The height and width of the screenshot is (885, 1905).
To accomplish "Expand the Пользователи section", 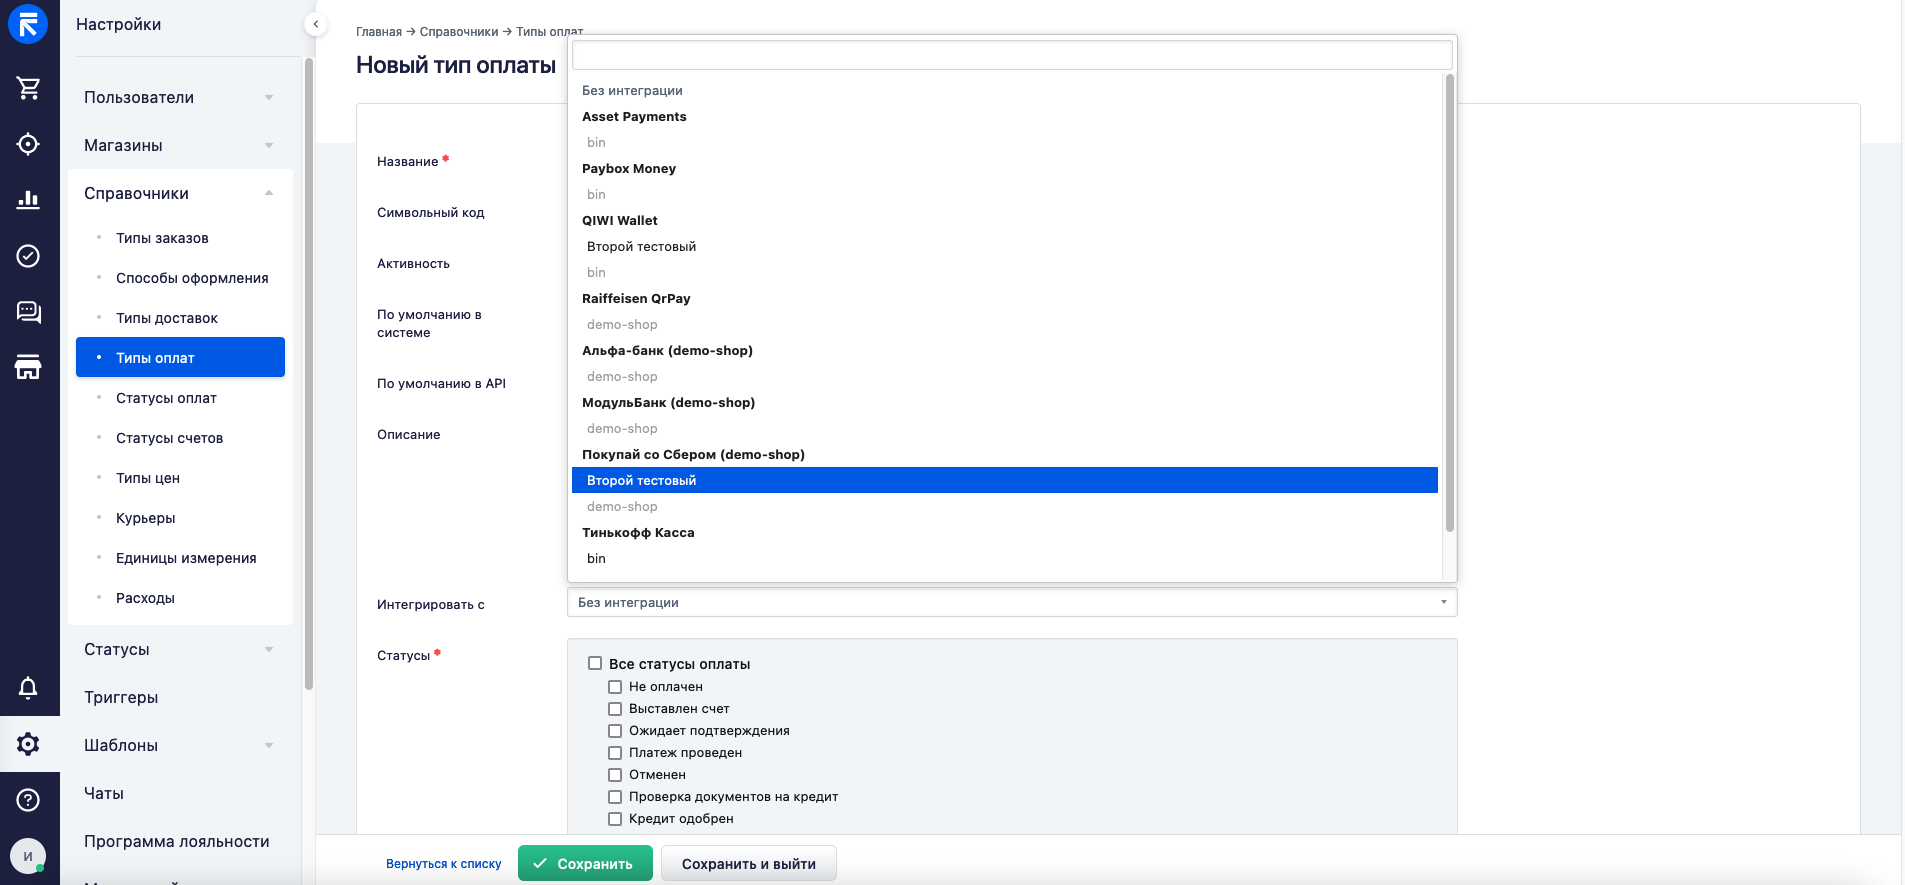I will (x=180, y=97).
